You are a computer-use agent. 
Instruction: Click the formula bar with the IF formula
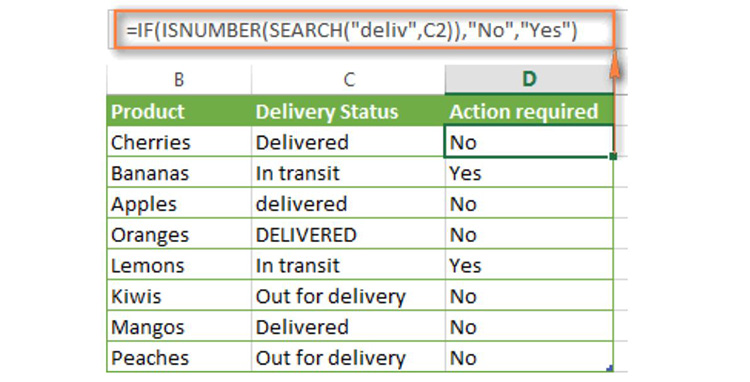click(x=364, y=30)
